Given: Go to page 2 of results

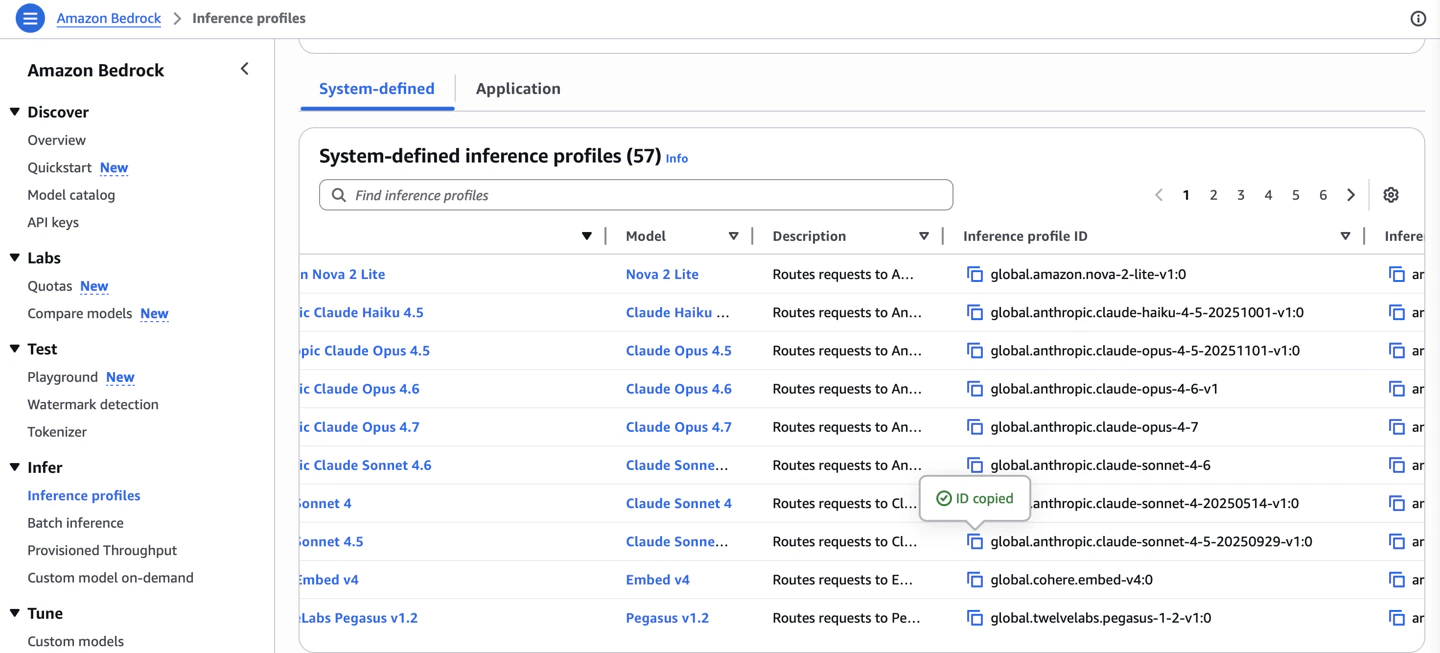Looking at the screenshot, I should pyautogui.click(x=1214, y=195).
